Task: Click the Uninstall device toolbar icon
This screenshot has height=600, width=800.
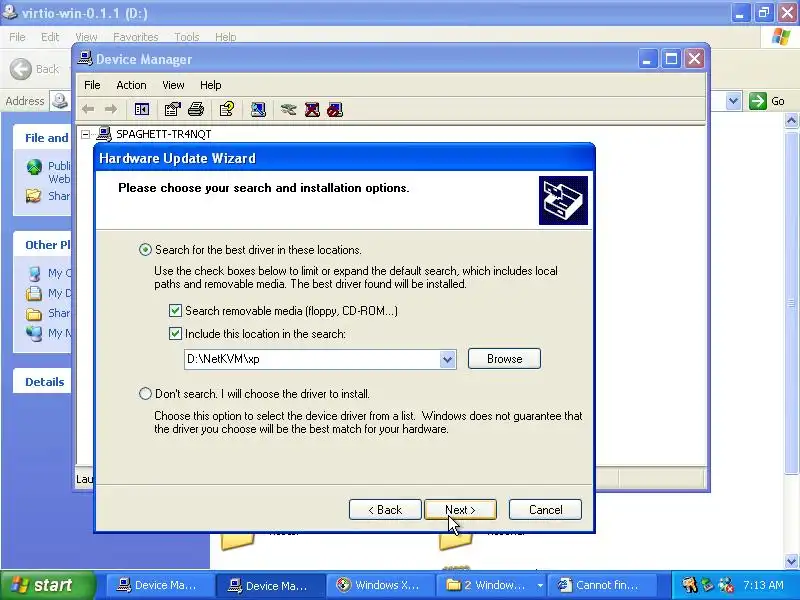Action: pos(312,109)
